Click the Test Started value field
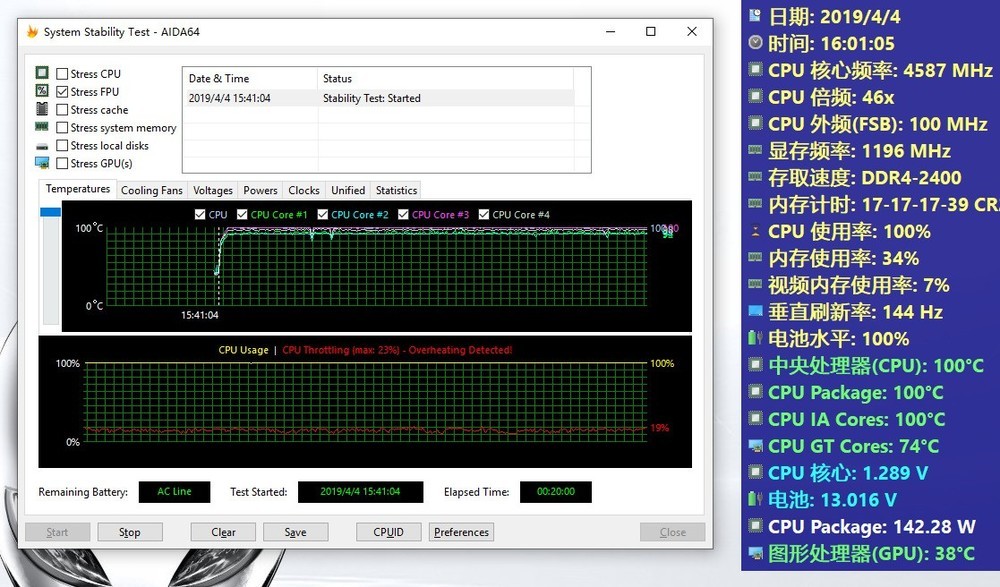This screenshot has height=587, width=1000. pos(360,491)
